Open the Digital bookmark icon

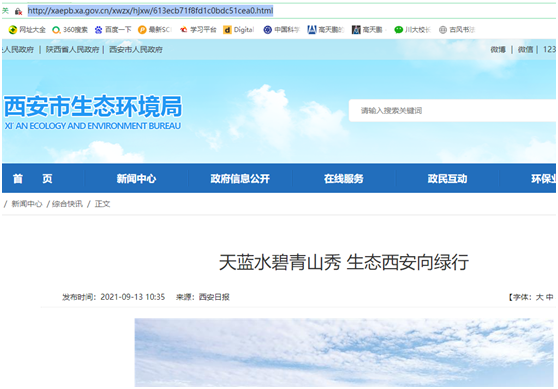click(227, 30)
